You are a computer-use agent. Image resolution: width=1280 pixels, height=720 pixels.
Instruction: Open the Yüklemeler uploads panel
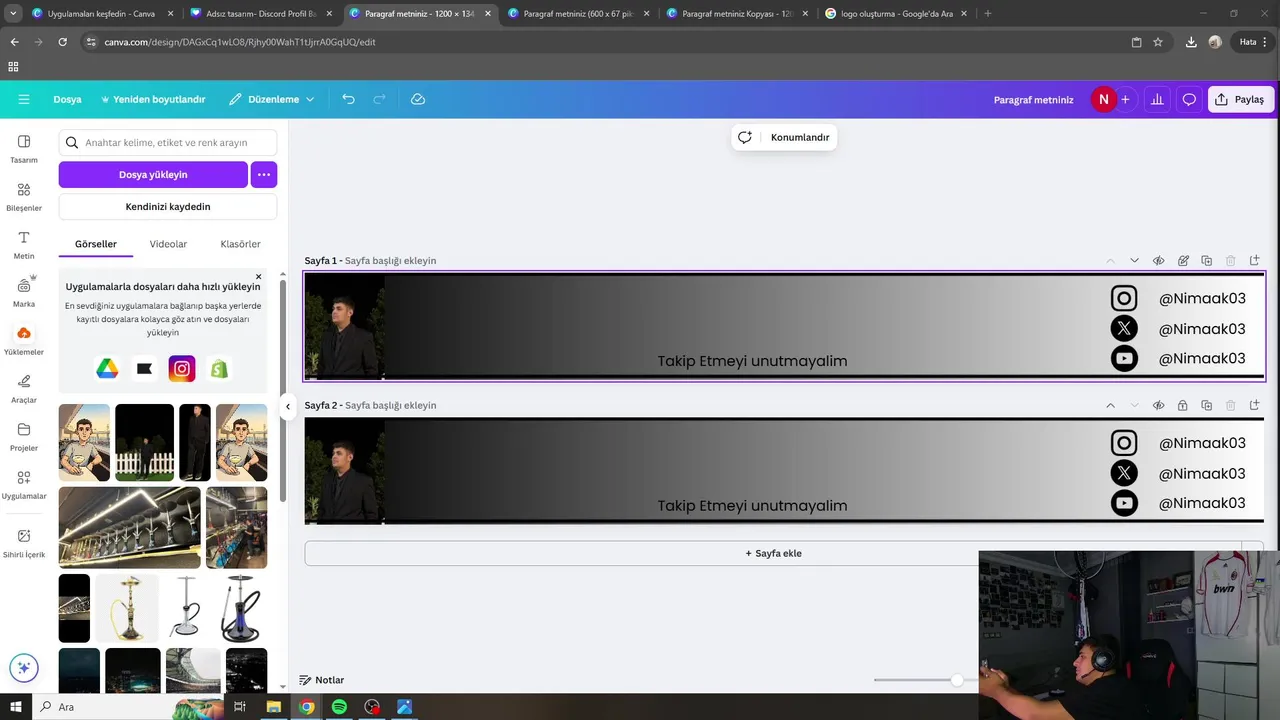[x=24, y=340]
